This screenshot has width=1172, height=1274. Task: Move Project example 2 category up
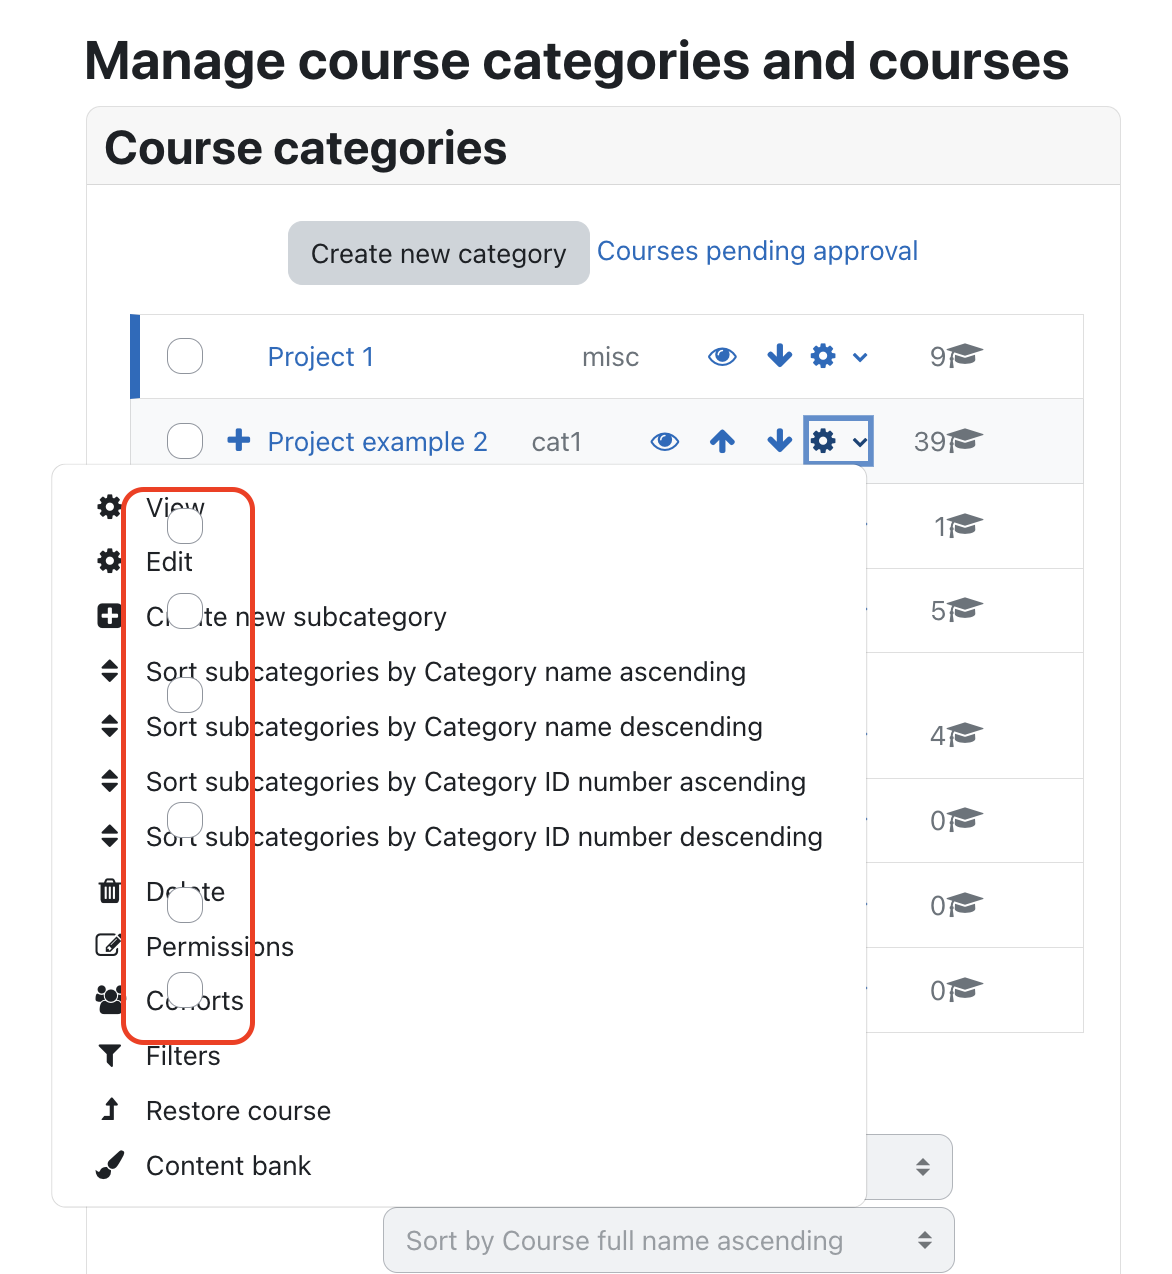722,441
